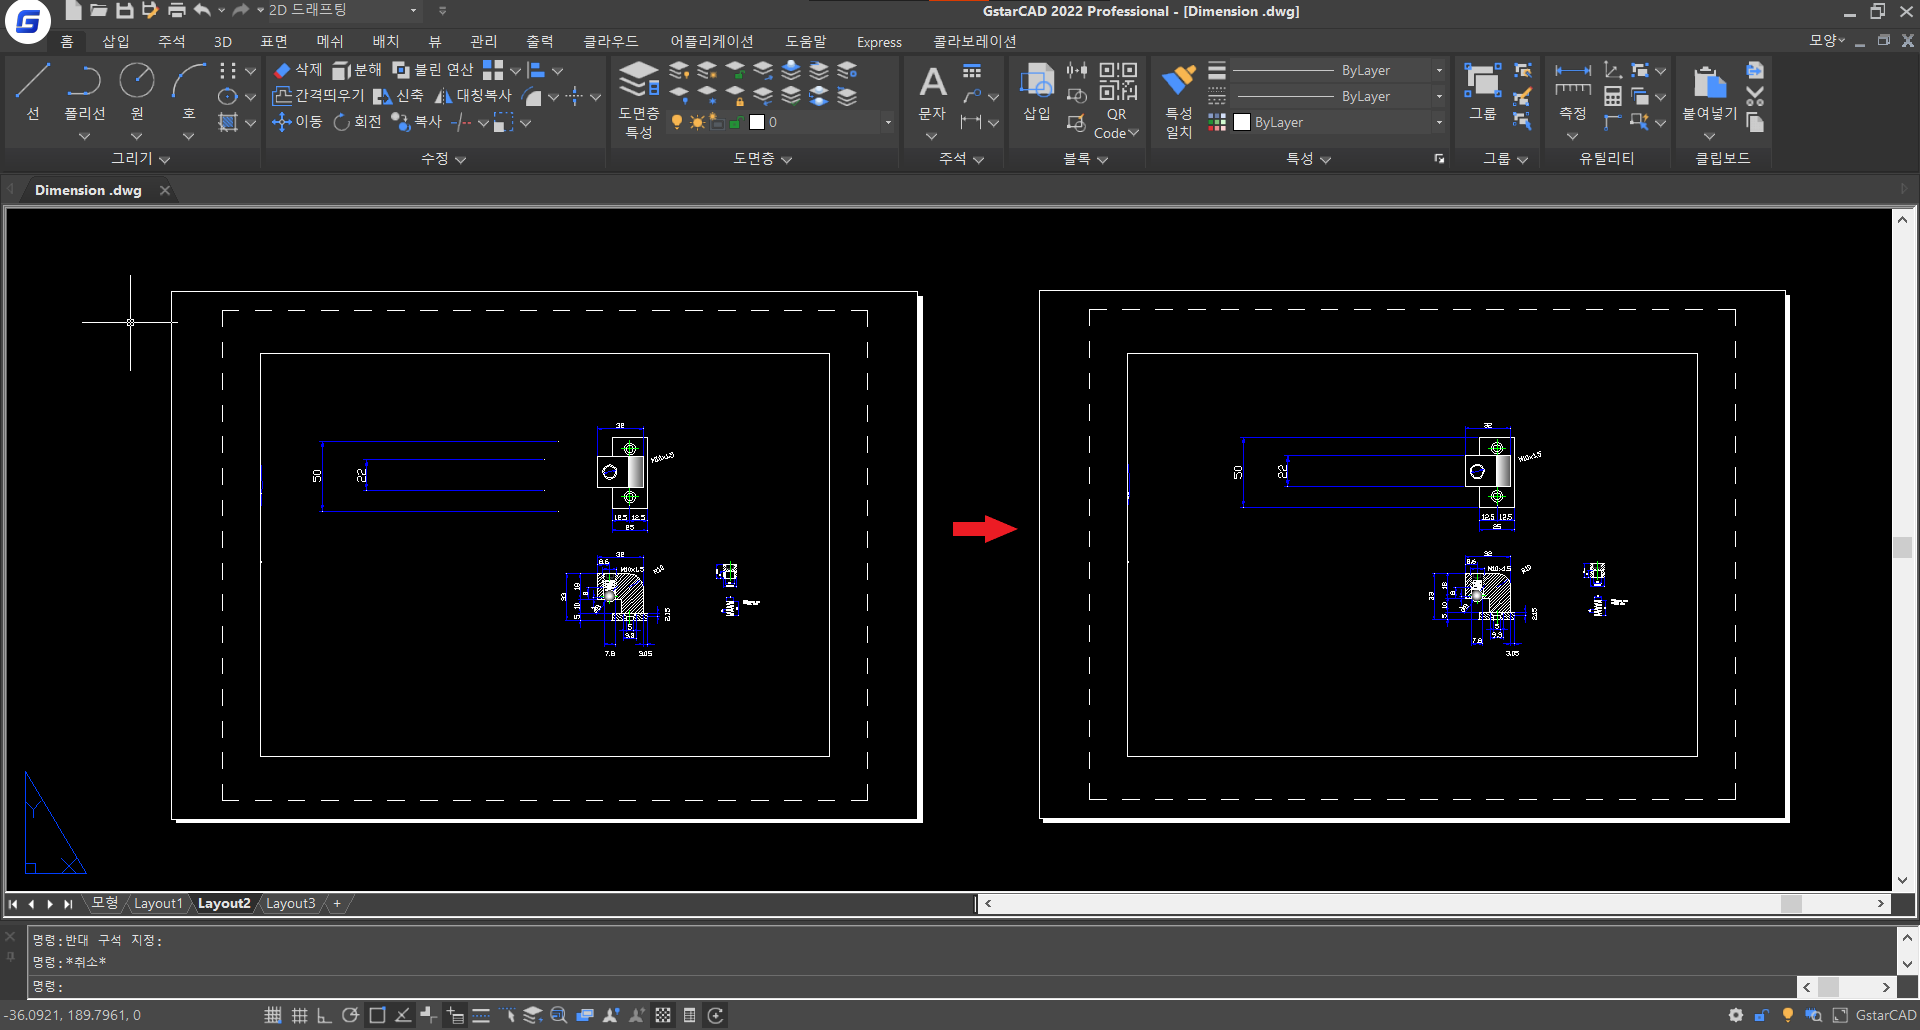This screenshot has height=1030, width=1920.
Task: Click the vertical scrollbar thumb of the drawing area
Action: [1902, 547]
